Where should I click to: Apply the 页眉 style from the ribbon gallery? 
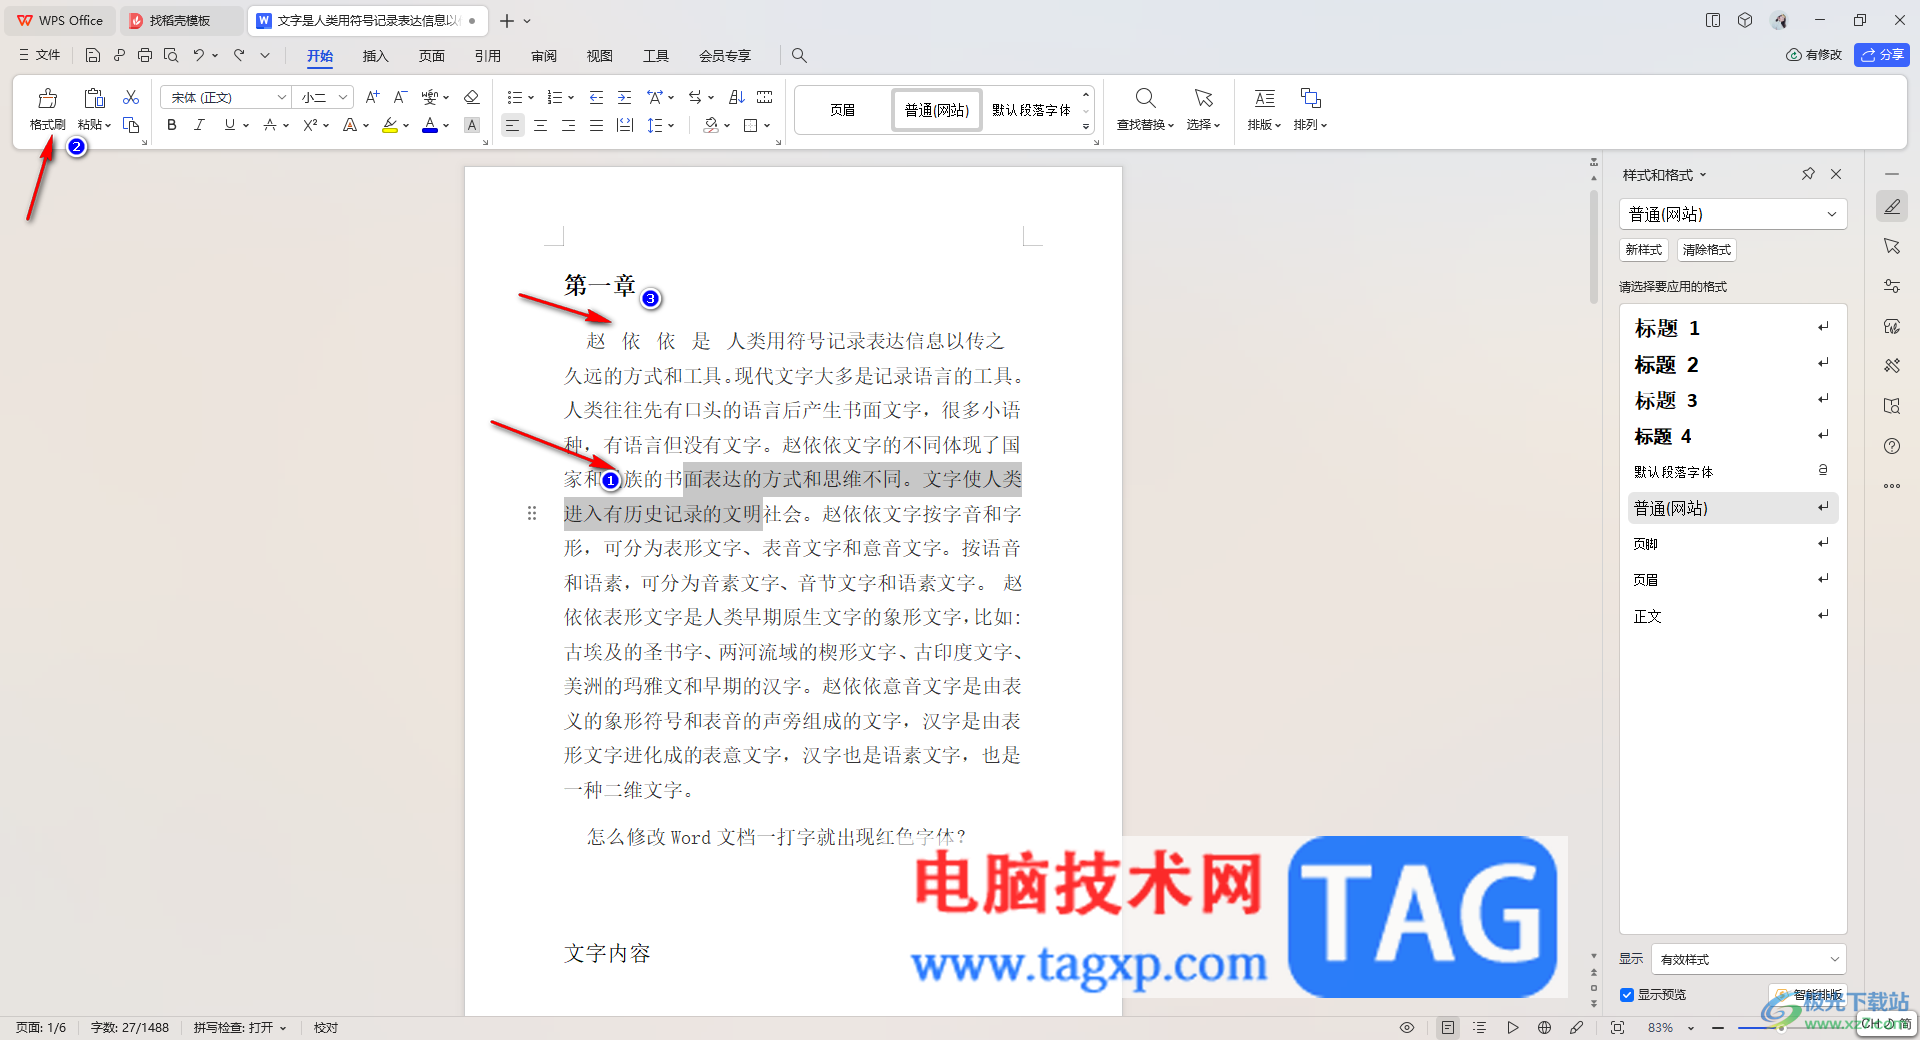pos(842,110)
